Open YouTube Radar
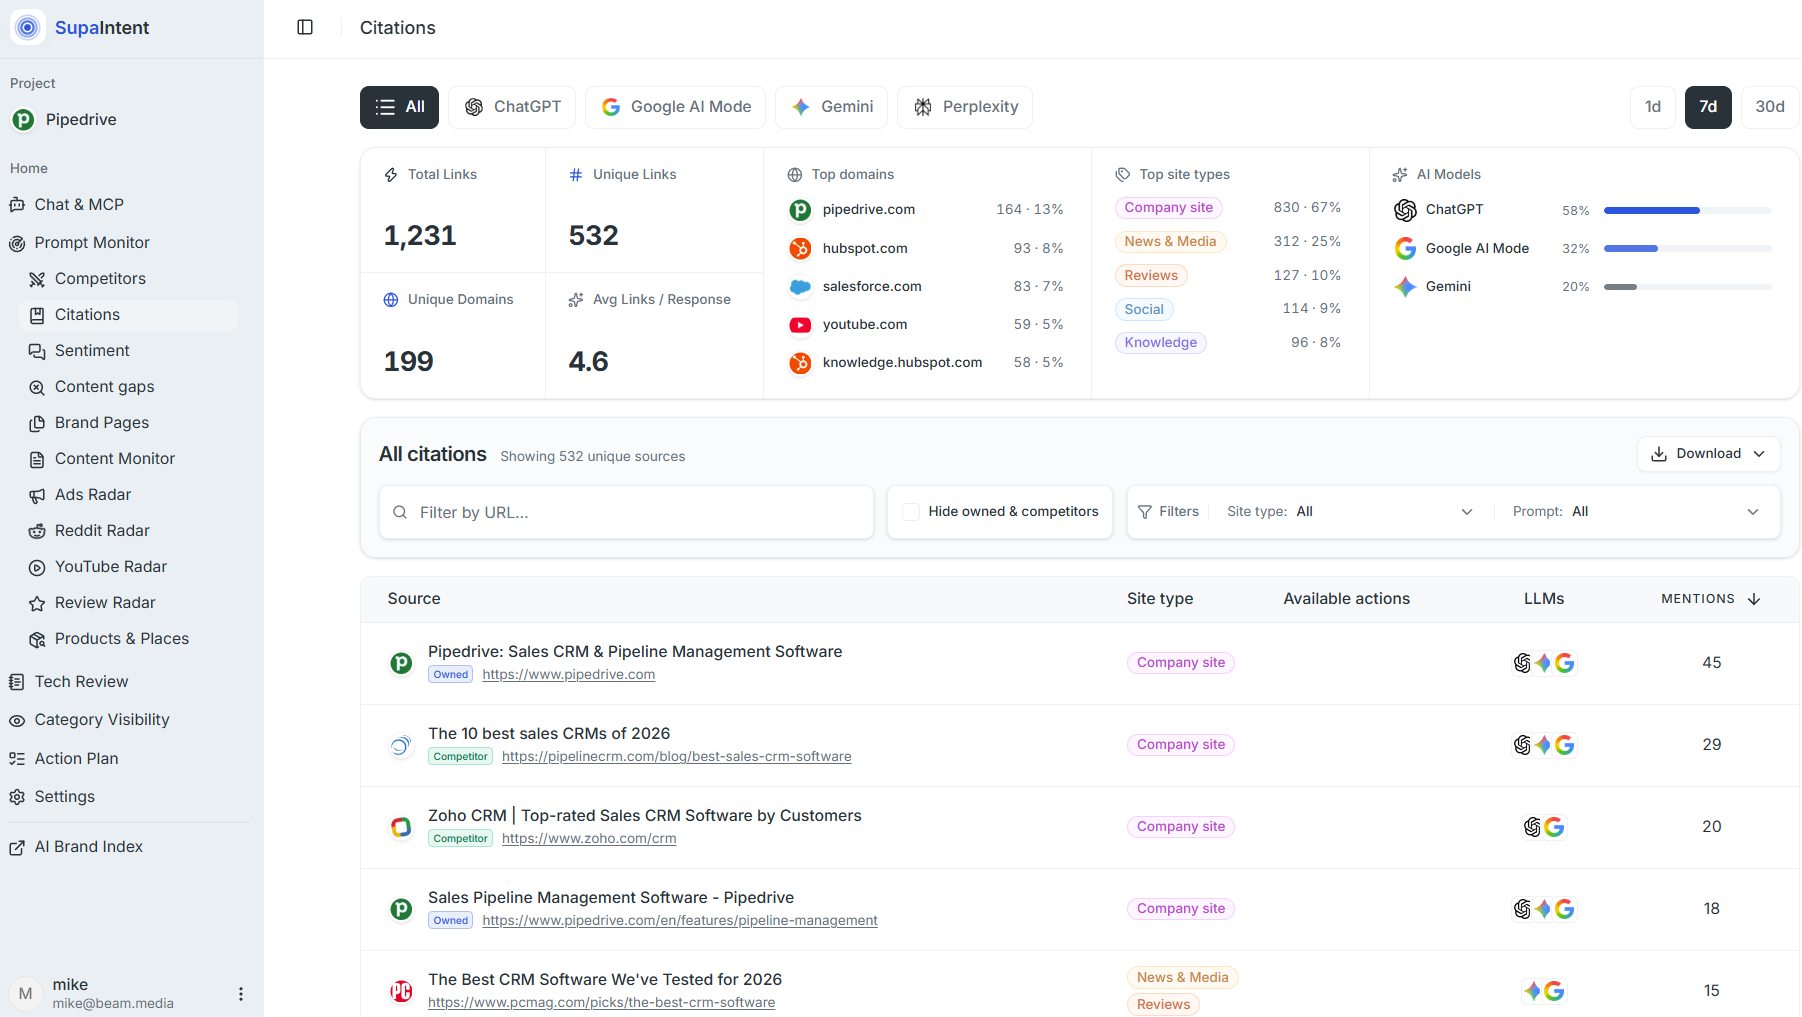 coord(111,566)
